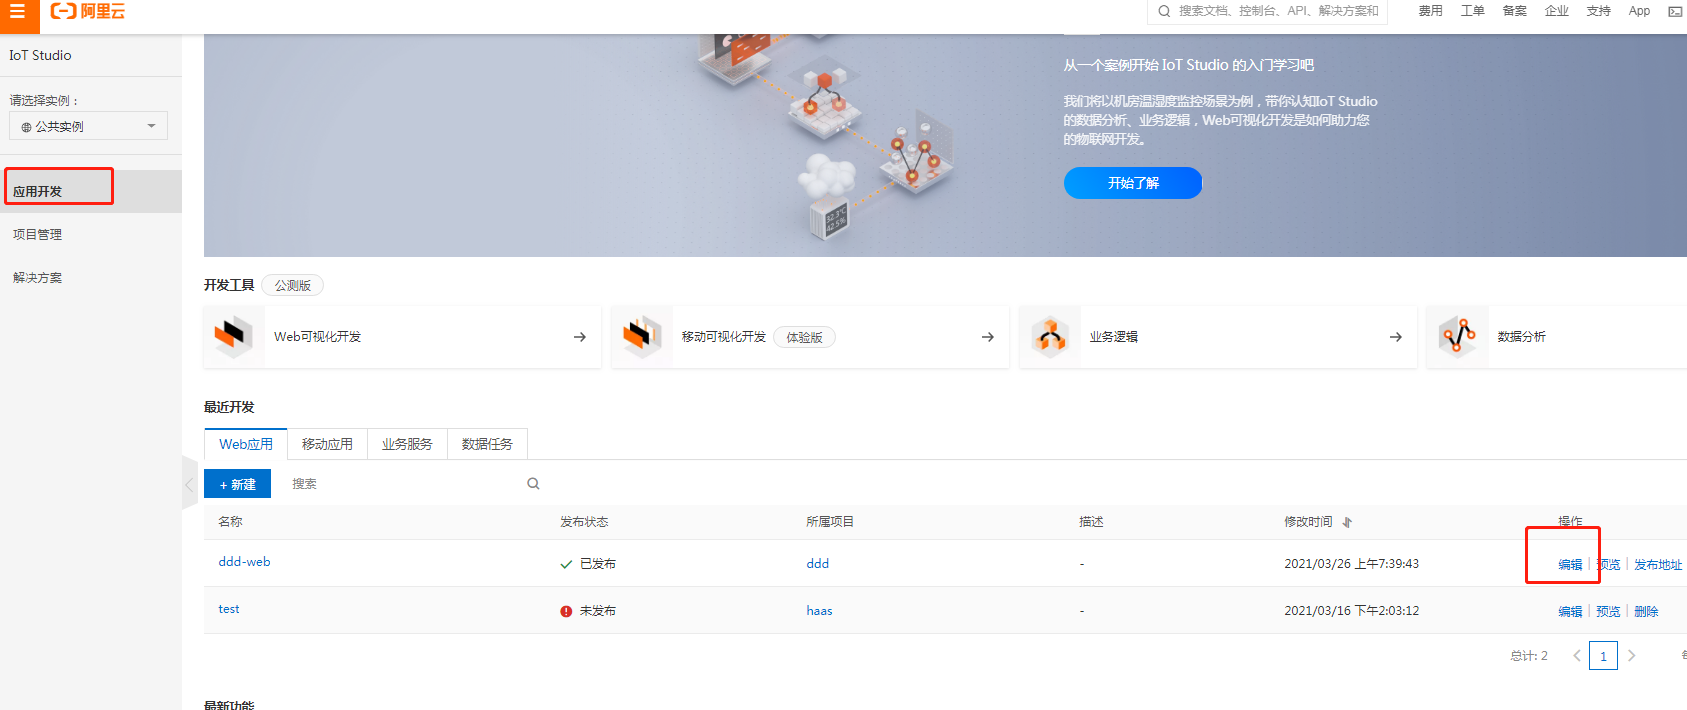Click the 数据分析 tool icon
This screenshot has height=710, width=1687.
coord(1458,336)
